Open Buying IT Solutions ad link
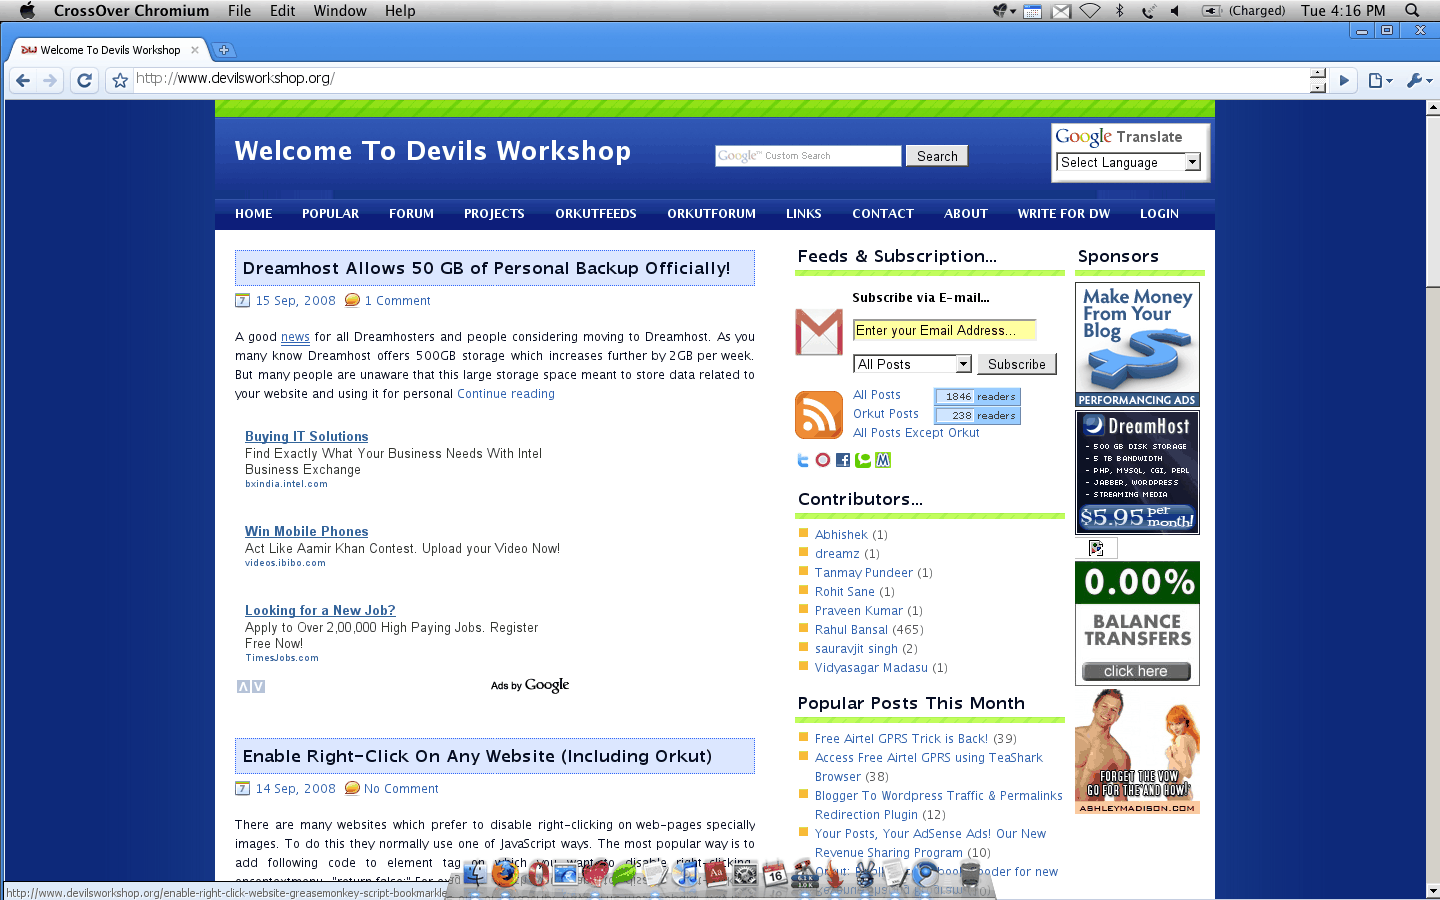Screen dimensions: 1440x900 pyautogui.click(x=306, y=437)
